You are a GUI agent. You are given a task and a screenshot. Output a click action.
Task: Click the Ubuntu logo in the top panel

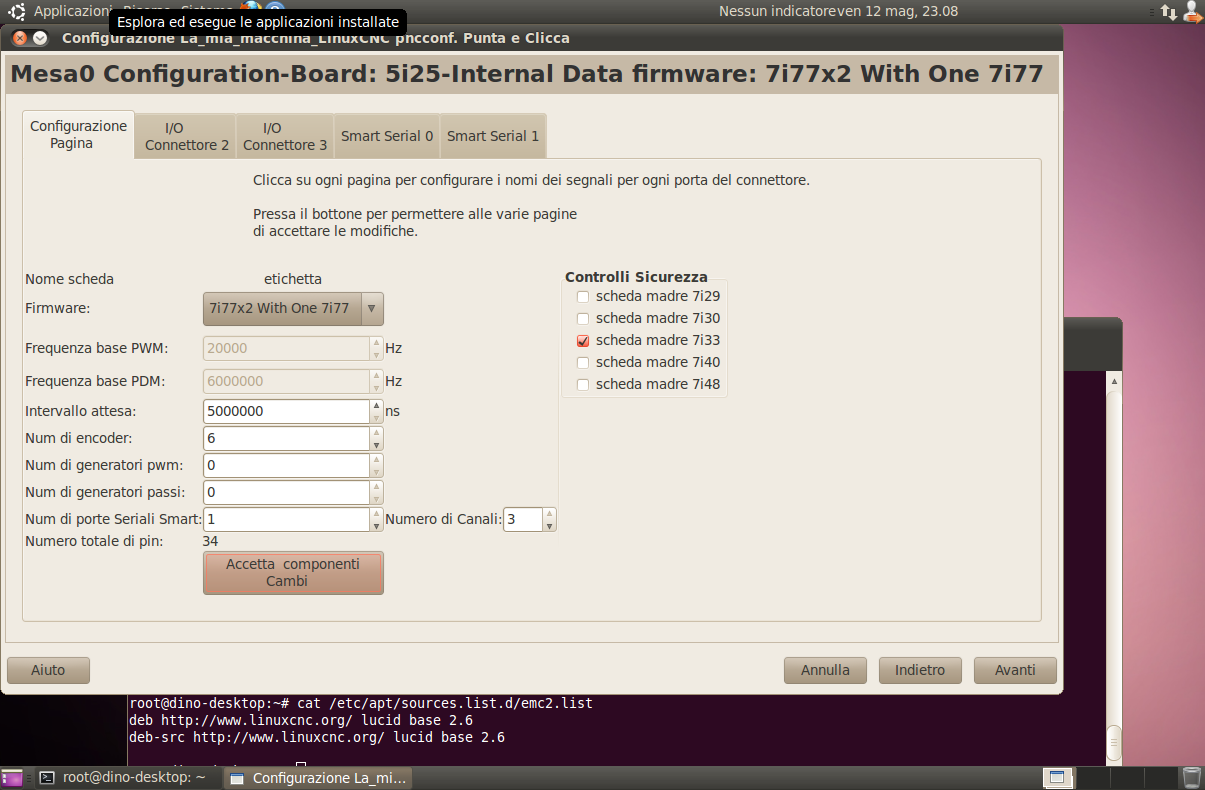pos(17,11)
